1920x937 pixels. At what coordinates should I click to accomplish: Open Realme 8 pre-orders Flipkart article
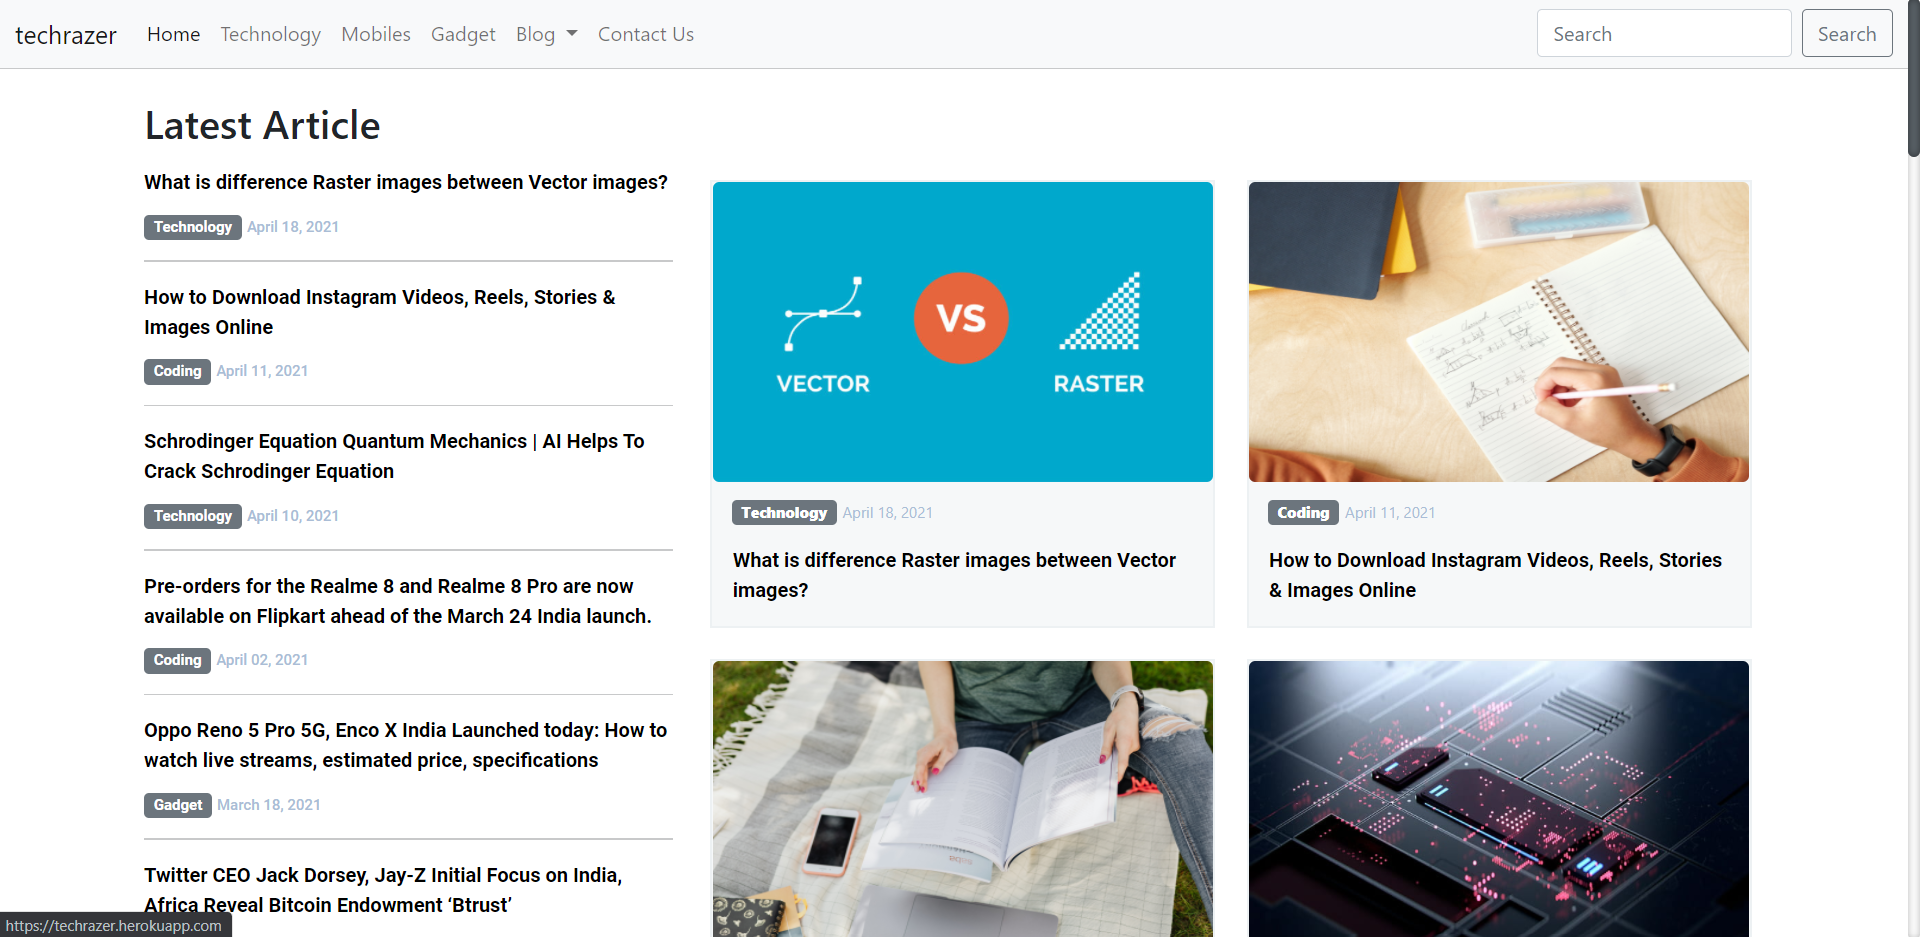pyautogui.click(x=398, y=601)
